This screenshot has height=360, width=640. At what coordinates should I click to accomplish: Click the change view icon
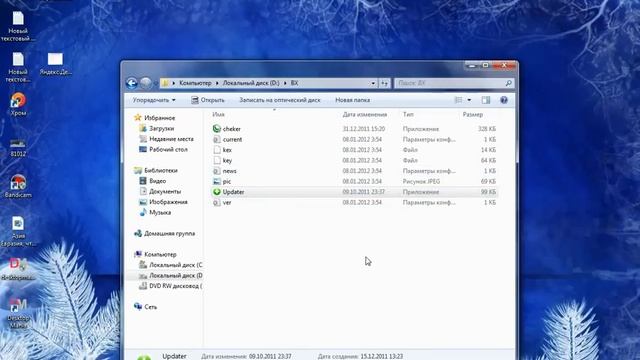click(x=458, y=100)
